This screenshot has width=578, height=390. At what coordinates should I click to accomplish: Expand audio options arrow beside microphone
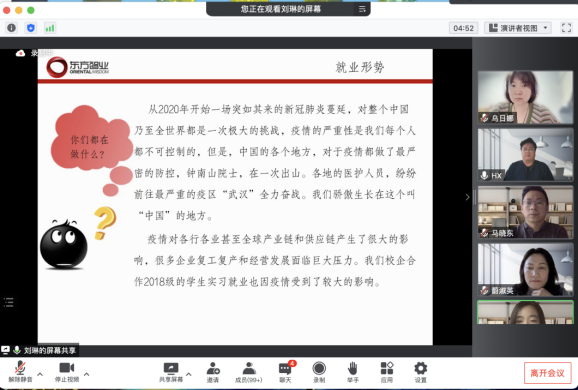(40, 374)
